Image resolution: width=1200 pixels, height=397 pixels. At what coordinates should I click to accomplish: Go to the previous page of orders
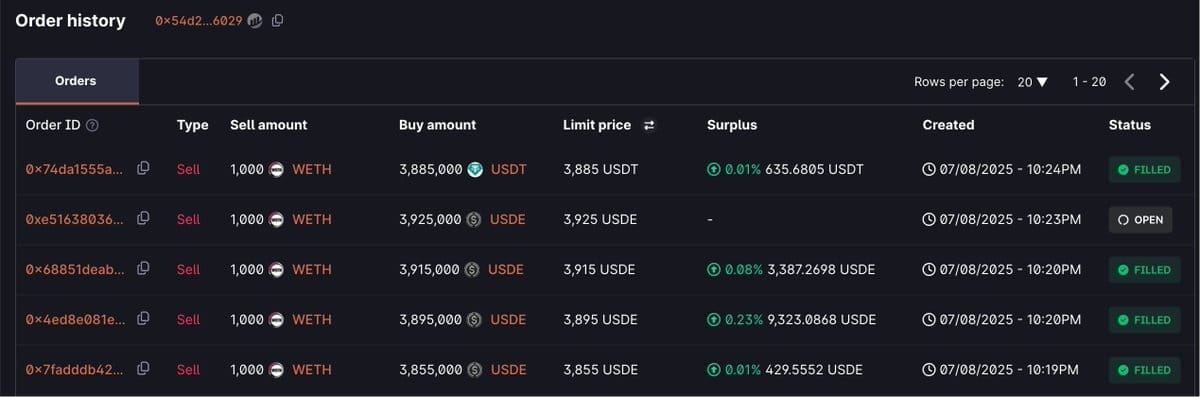point(1130,82)
